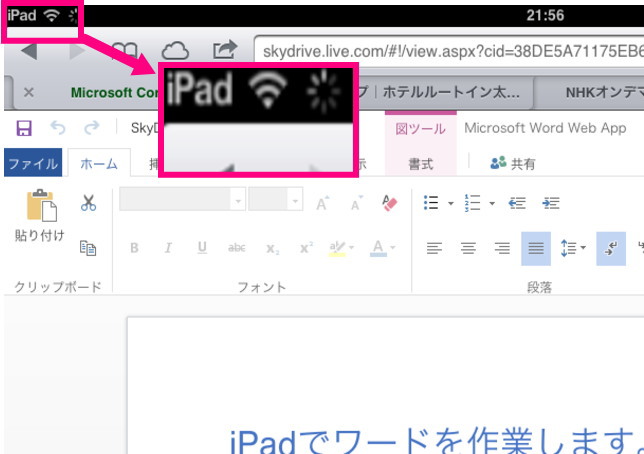The height and width of the screenshot is (454, 644).
Task: Click the skydrive.live.com address field
Action: tap(449, 52)
